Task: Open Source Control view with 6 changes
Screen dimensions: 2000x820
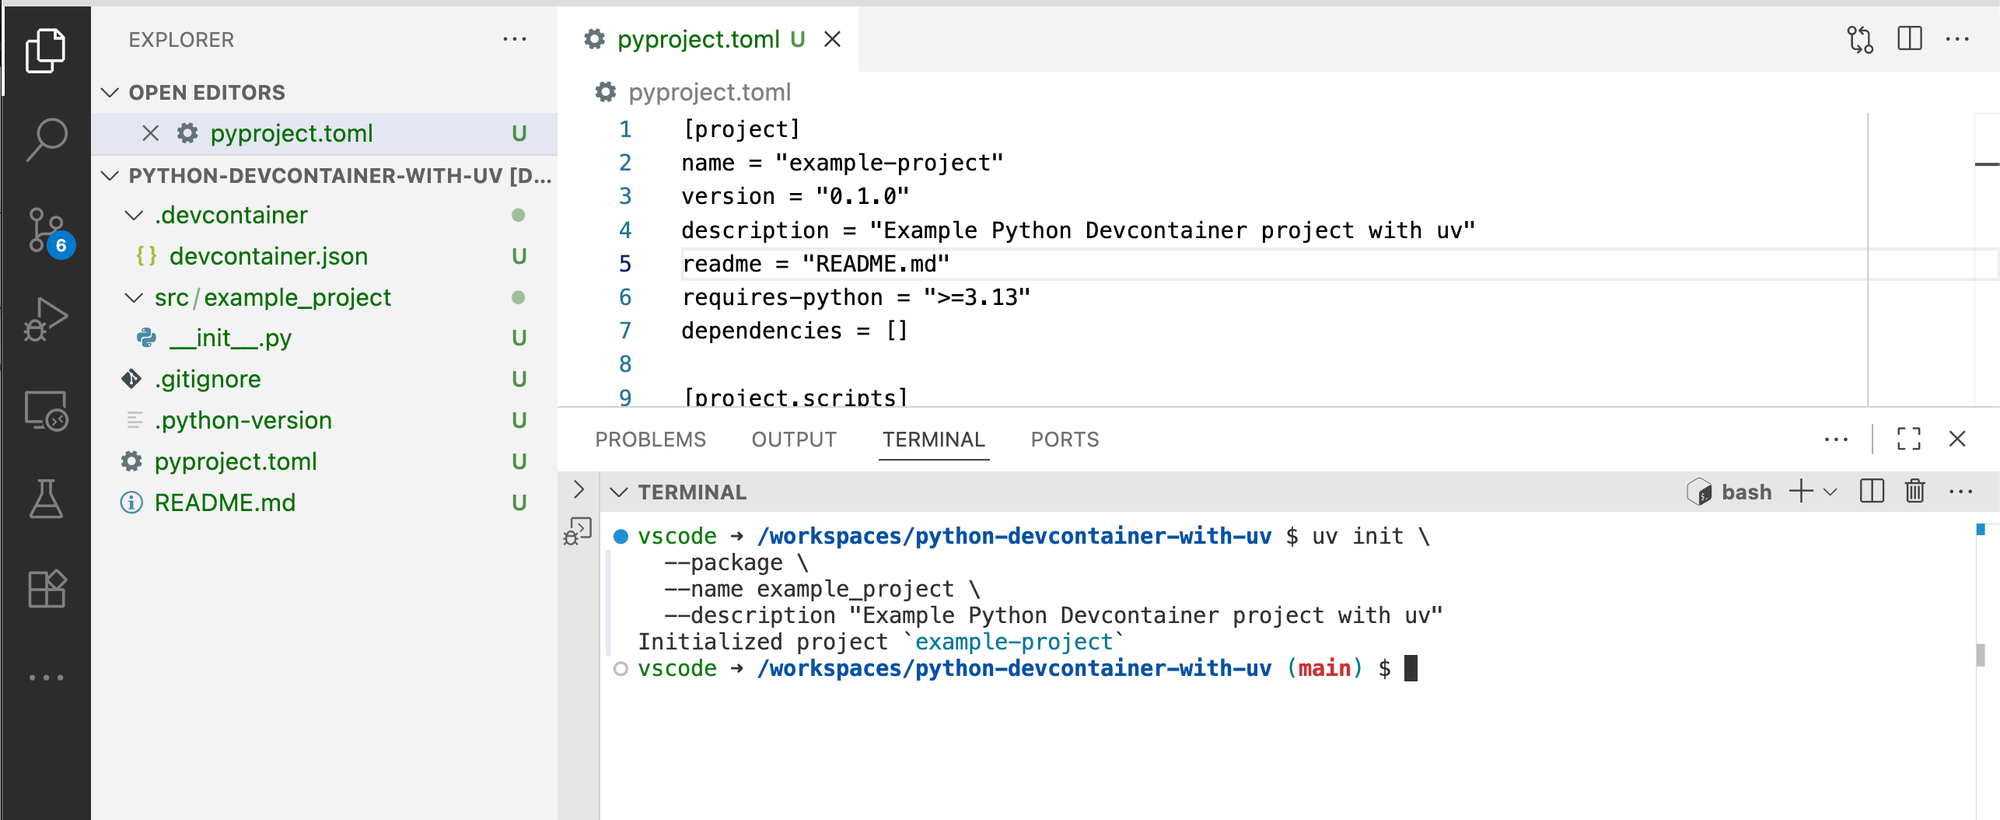Action: [46, 230]
